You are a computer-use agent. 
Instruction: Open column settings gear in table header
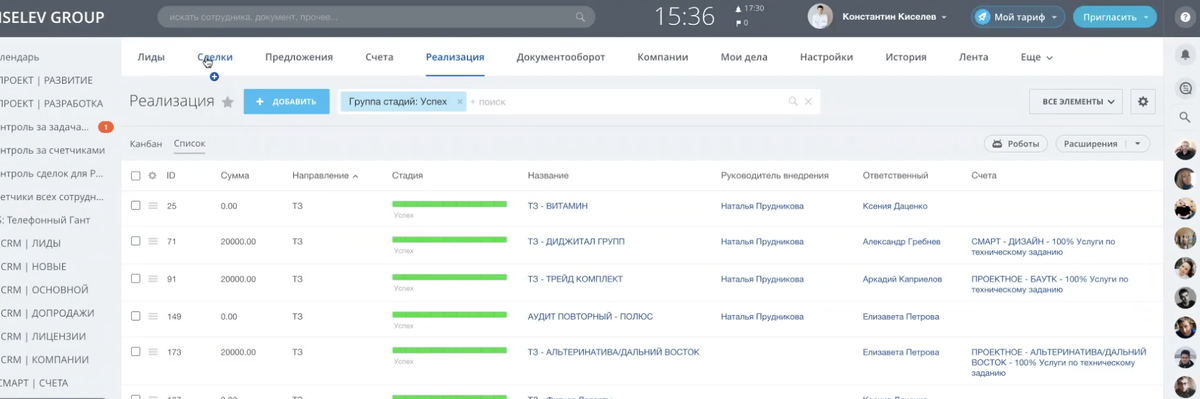pyautogui.click(x=153, y=176)
